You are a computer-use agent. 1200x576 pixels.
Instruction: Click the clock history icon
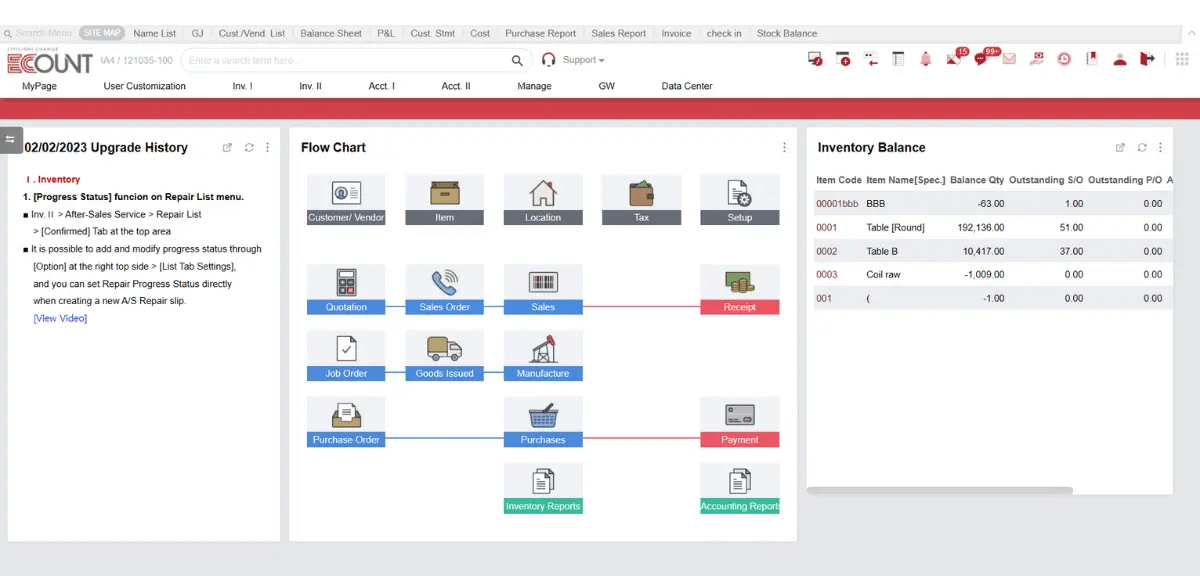click(x=1064, y=60)
